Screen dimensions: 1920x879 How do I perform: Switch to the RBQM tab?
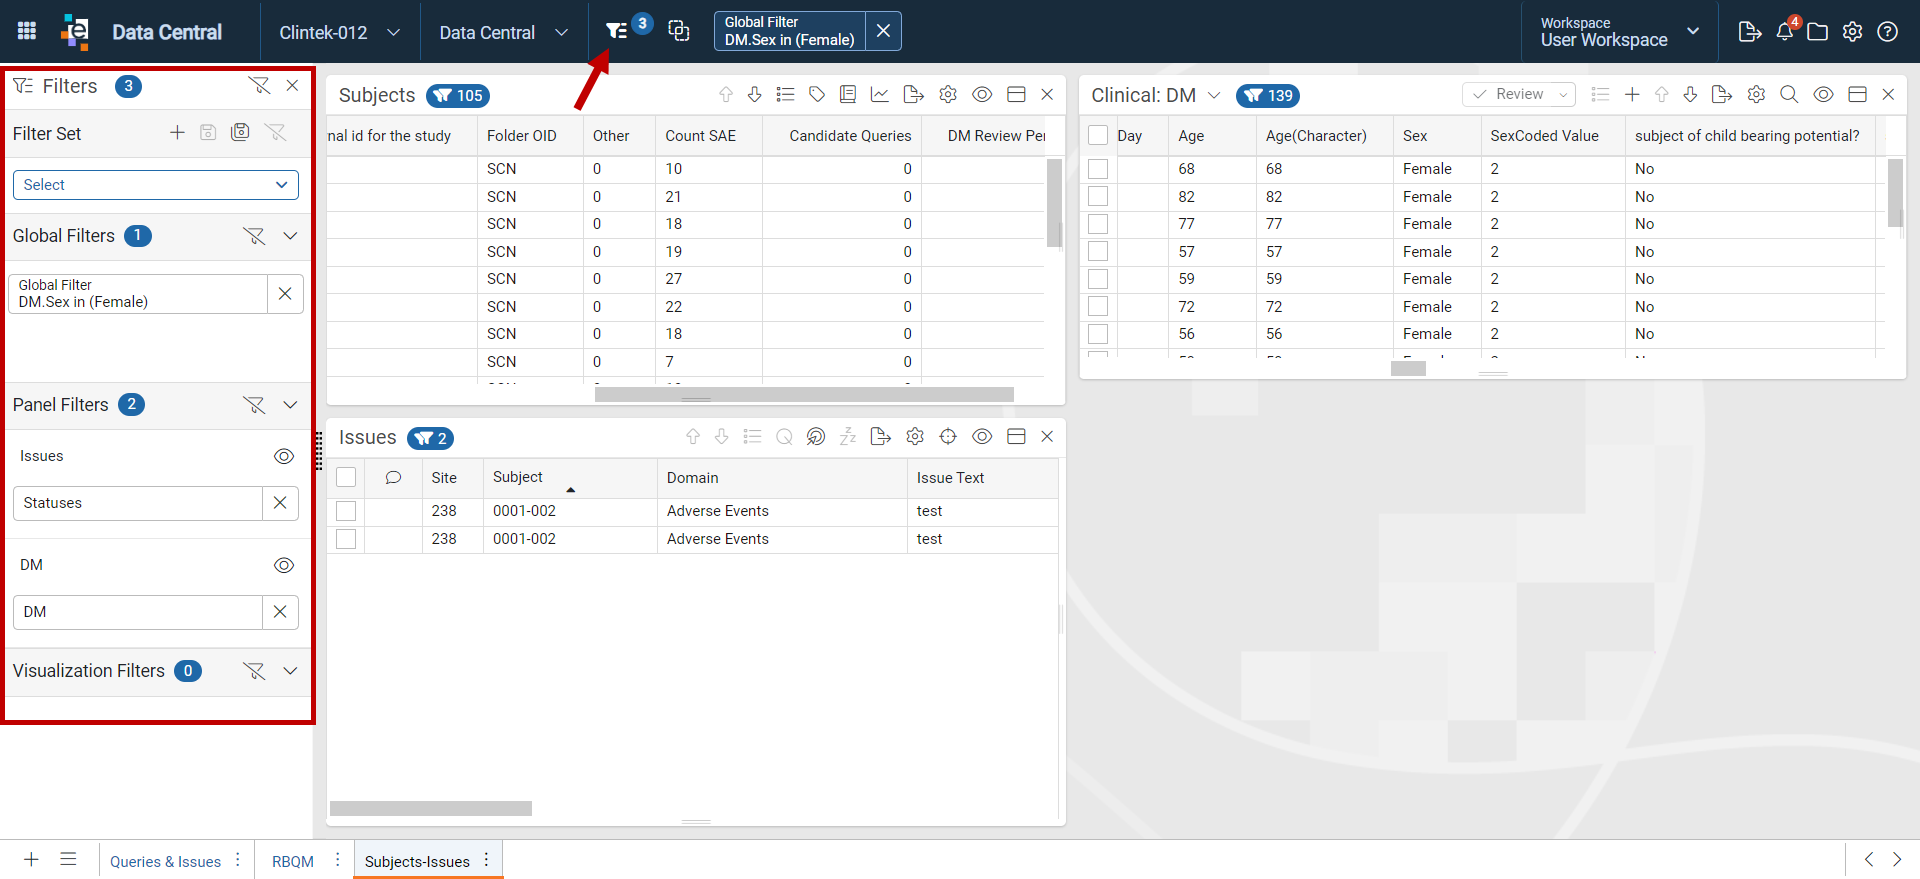pyautogui.click(x=293, y=861)
